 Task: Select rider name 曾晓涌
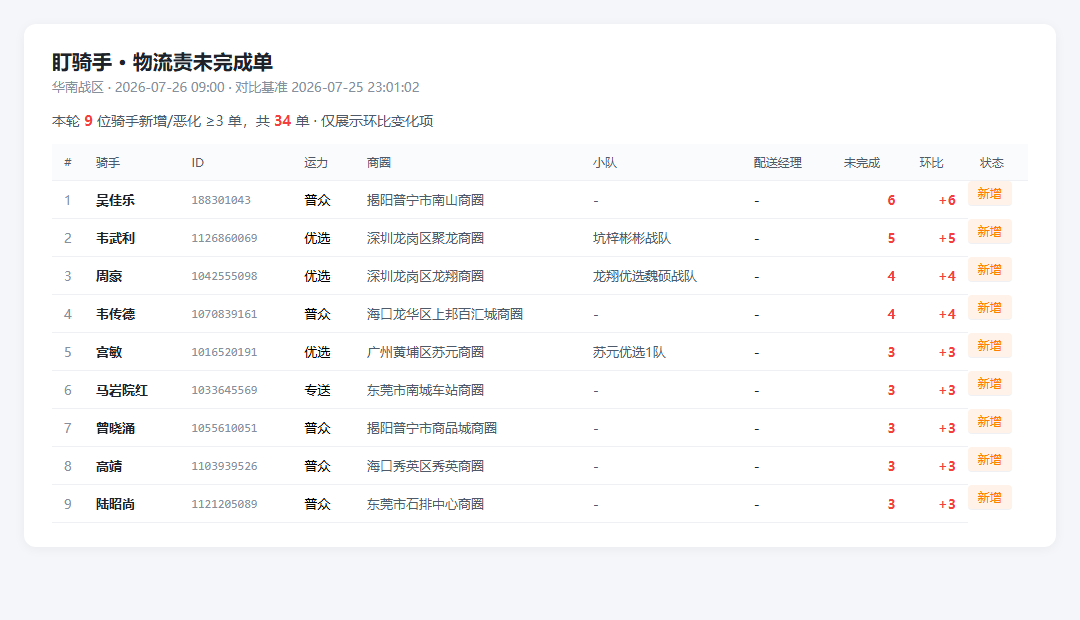[x=115, y=428]
